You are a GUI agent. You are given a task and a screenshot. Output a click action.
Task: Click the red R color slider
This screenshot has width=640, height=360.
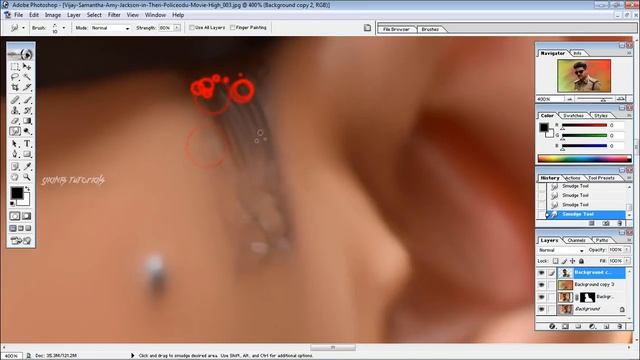coord(584,125)
